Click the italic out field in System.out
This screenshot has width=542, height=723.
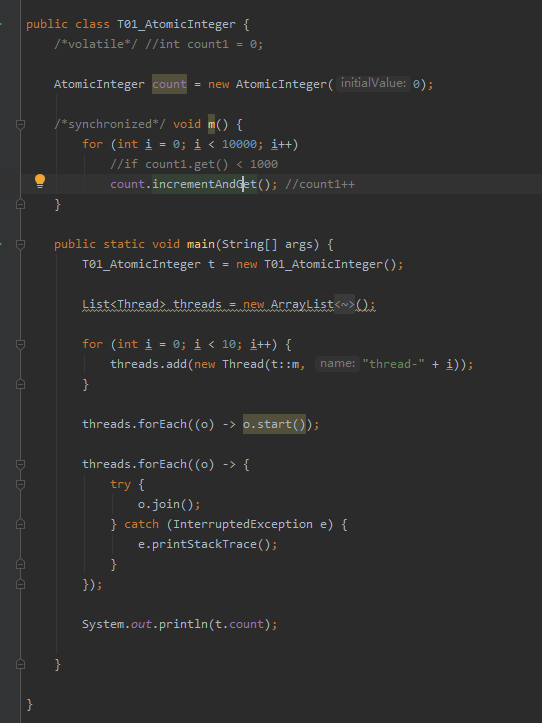pyautogui.click(x=141, y=624)
